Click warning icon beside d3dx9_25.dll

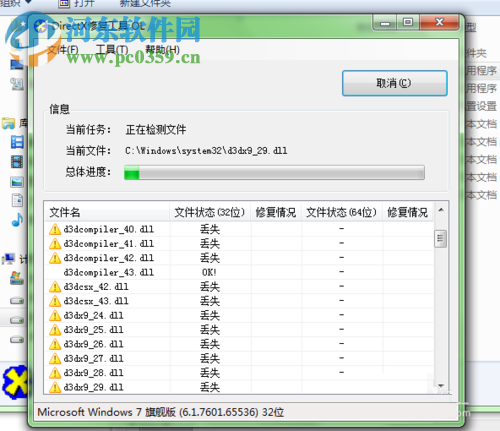tap(55, 330)
